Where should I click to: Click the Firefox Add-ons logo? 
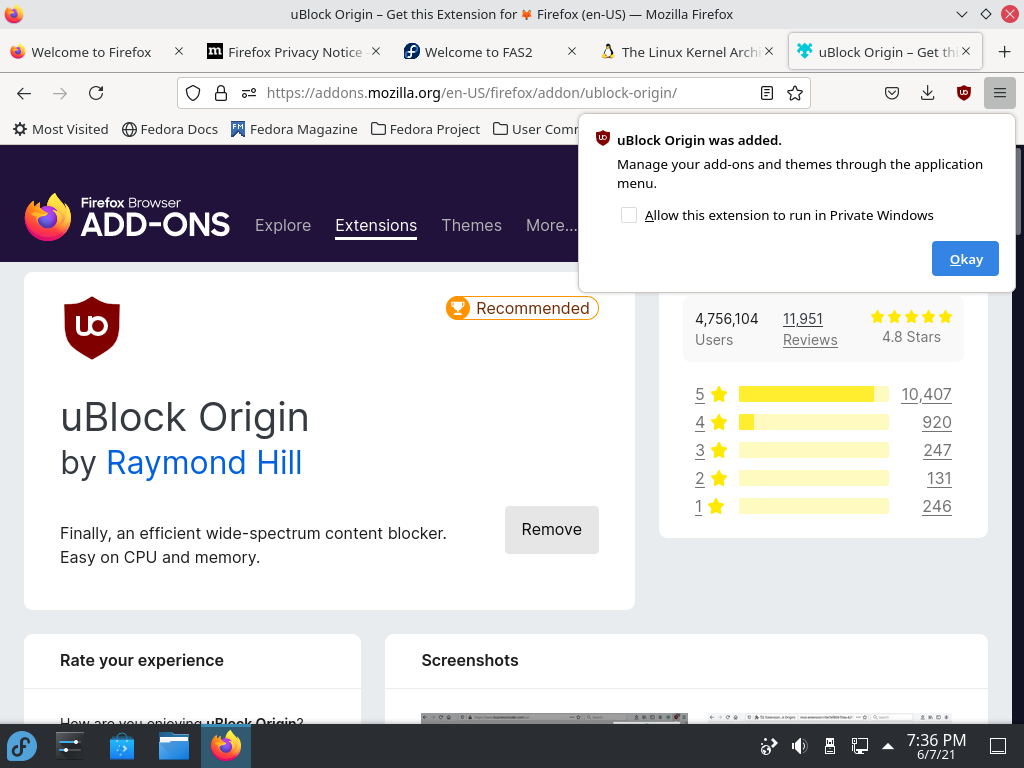[x=127, y=217]
